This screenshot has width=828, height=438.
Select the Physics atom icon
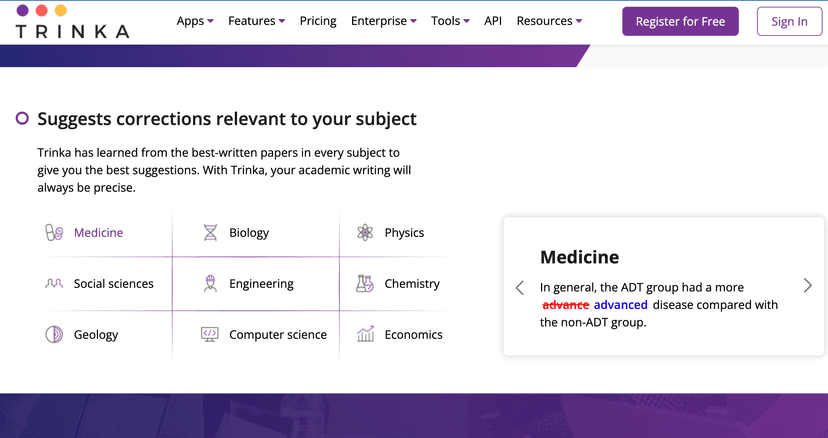pos(365,232)
